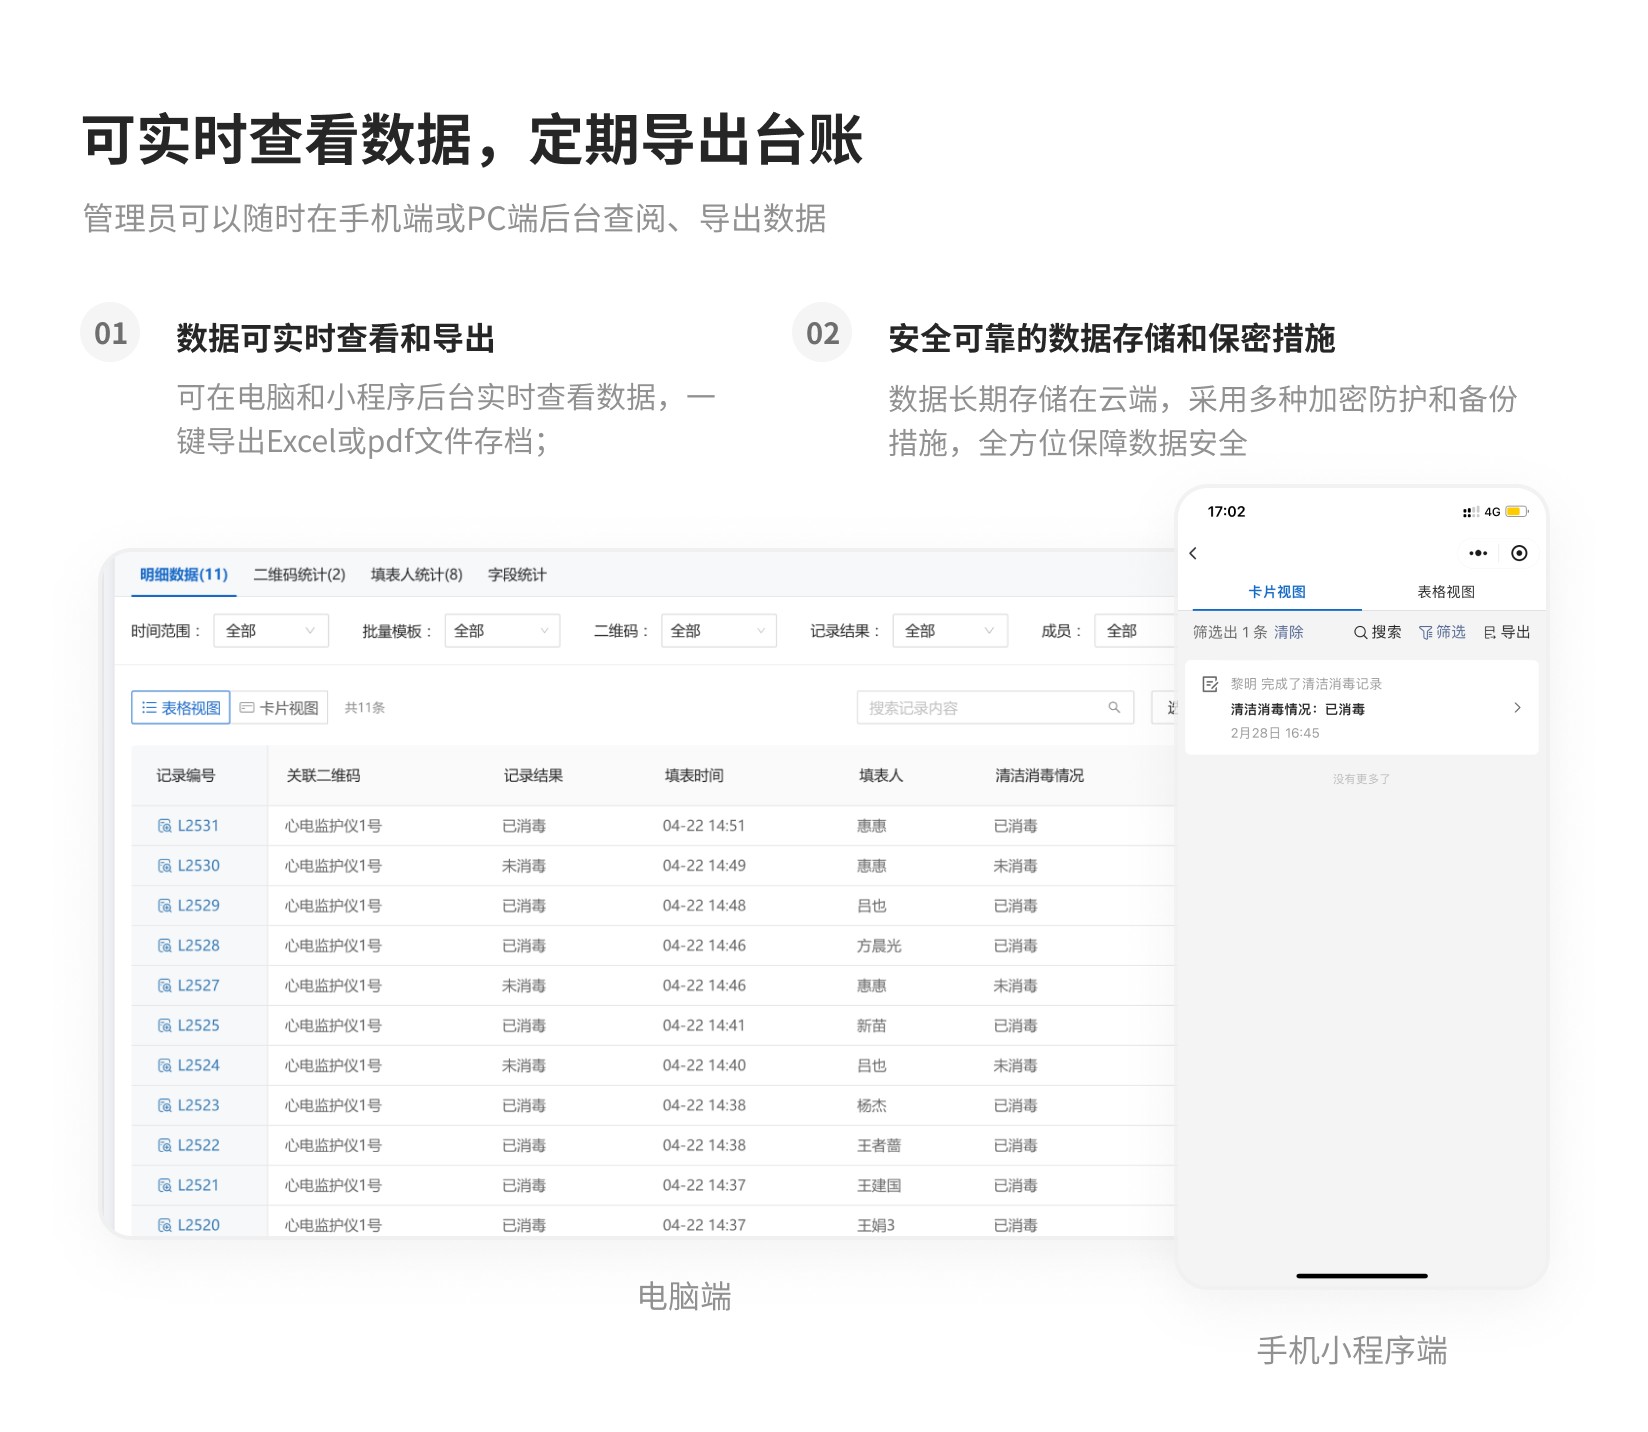The image size is (1648, 1432).
Task: Switch to 明细数据(11) tab
Action: click(184, 575)
